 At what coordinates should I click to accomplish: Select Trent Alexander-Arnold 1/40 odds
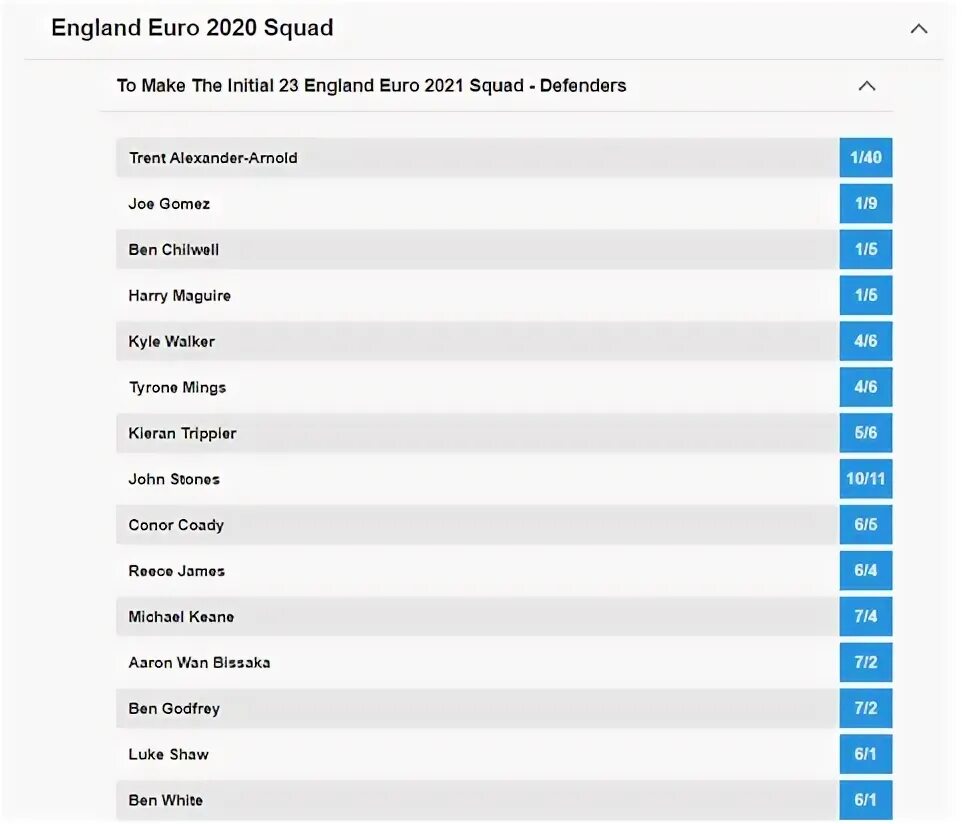point(865,158)
